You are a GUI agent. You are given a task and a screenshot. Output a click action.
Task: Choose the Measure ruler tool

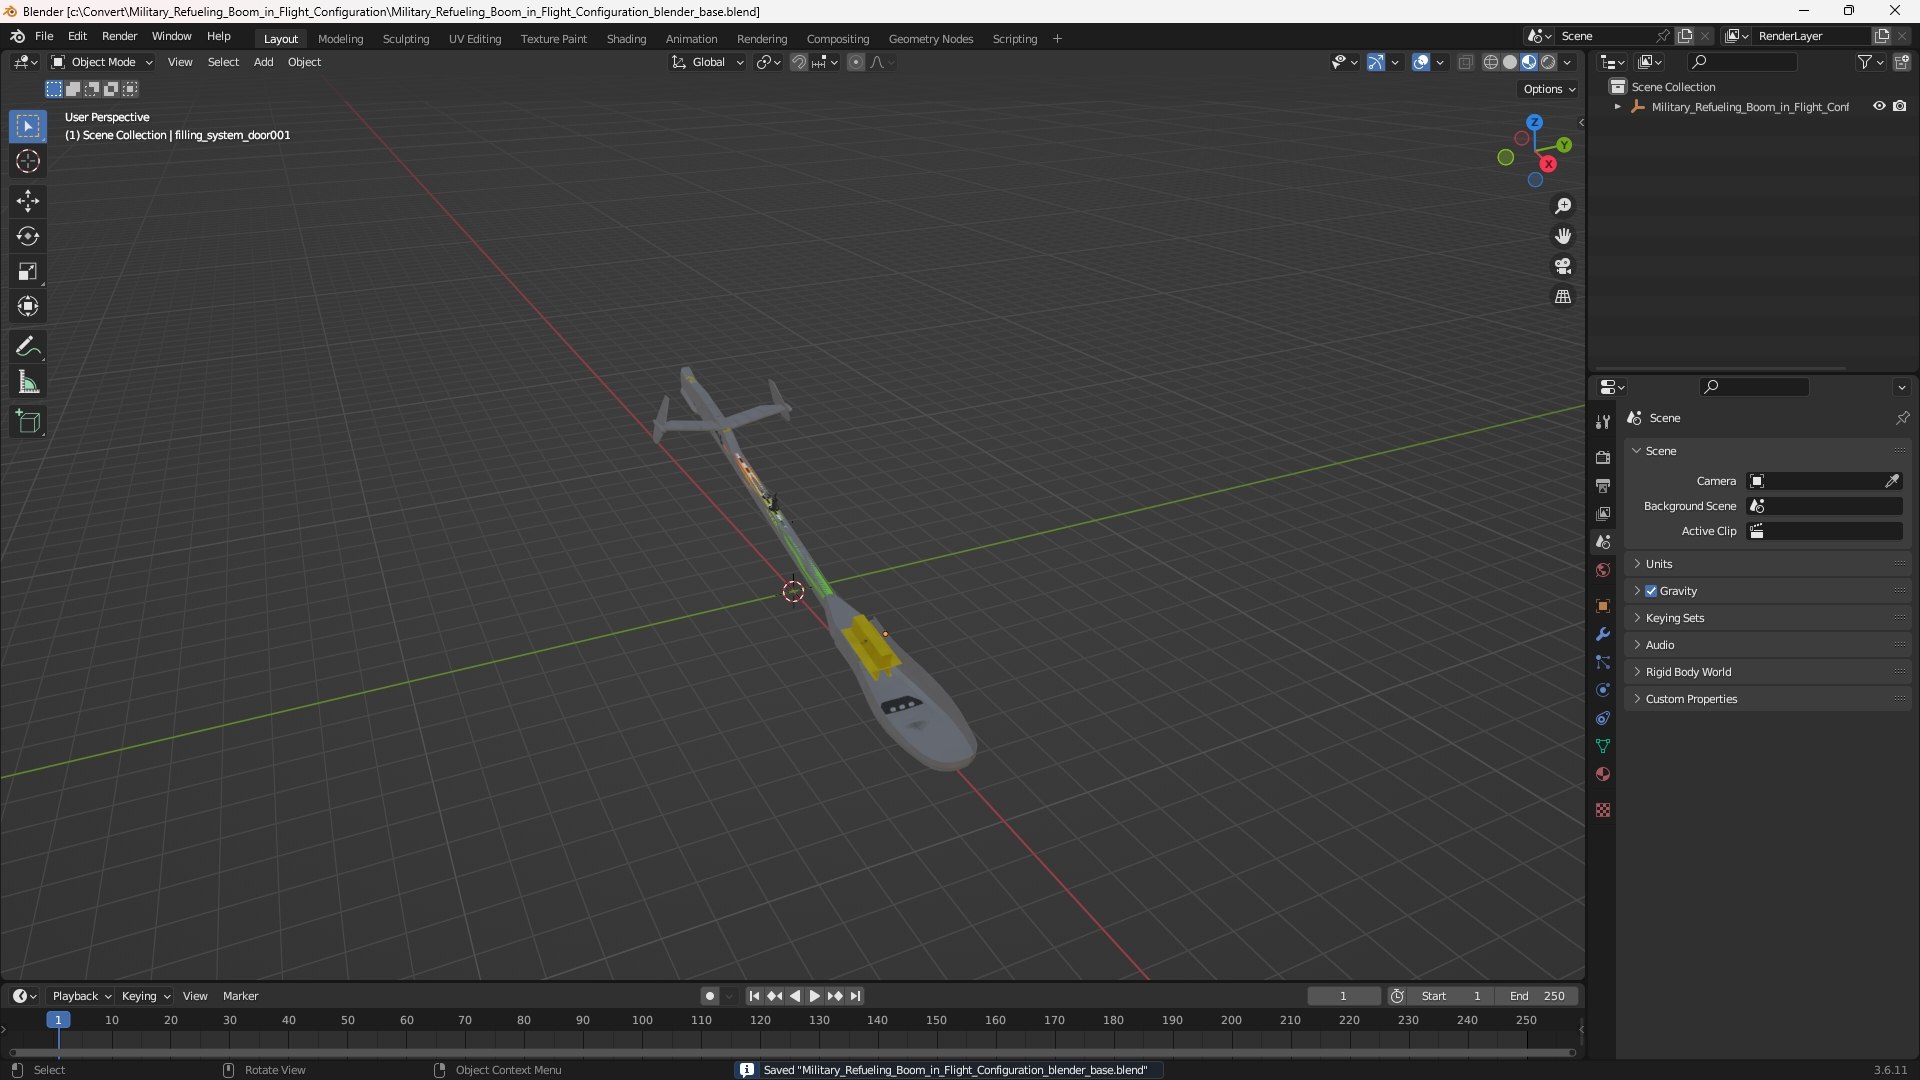pos(28,382)
